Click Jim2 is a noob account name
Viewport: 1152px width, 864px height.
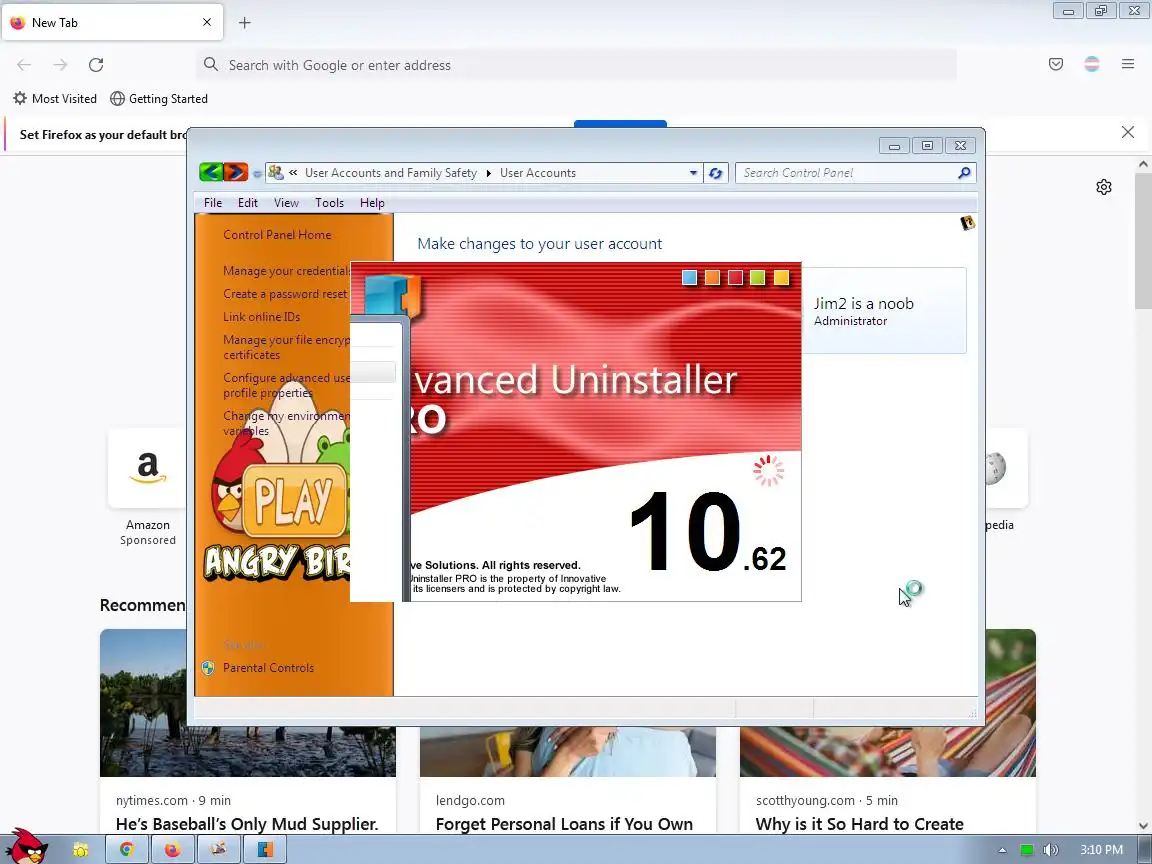(x=863, y=303)
